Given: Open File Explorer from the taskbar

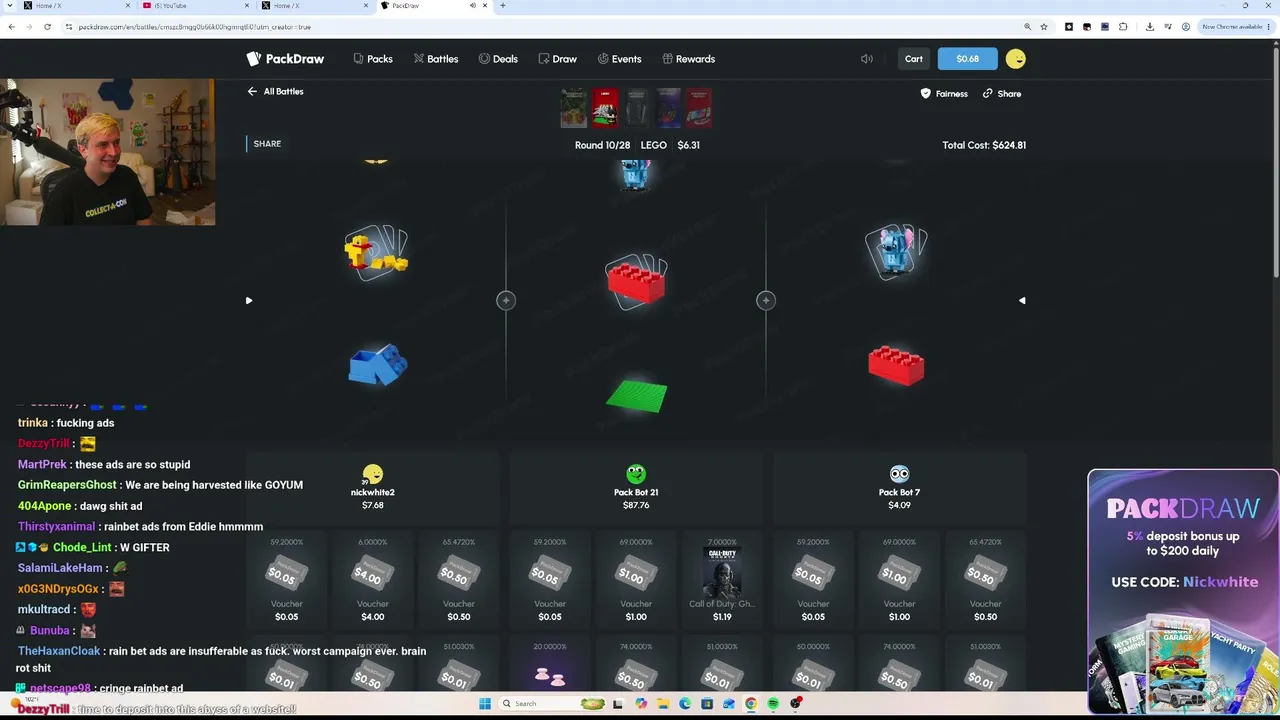Looking at the screenshot, I should point(662,704).
